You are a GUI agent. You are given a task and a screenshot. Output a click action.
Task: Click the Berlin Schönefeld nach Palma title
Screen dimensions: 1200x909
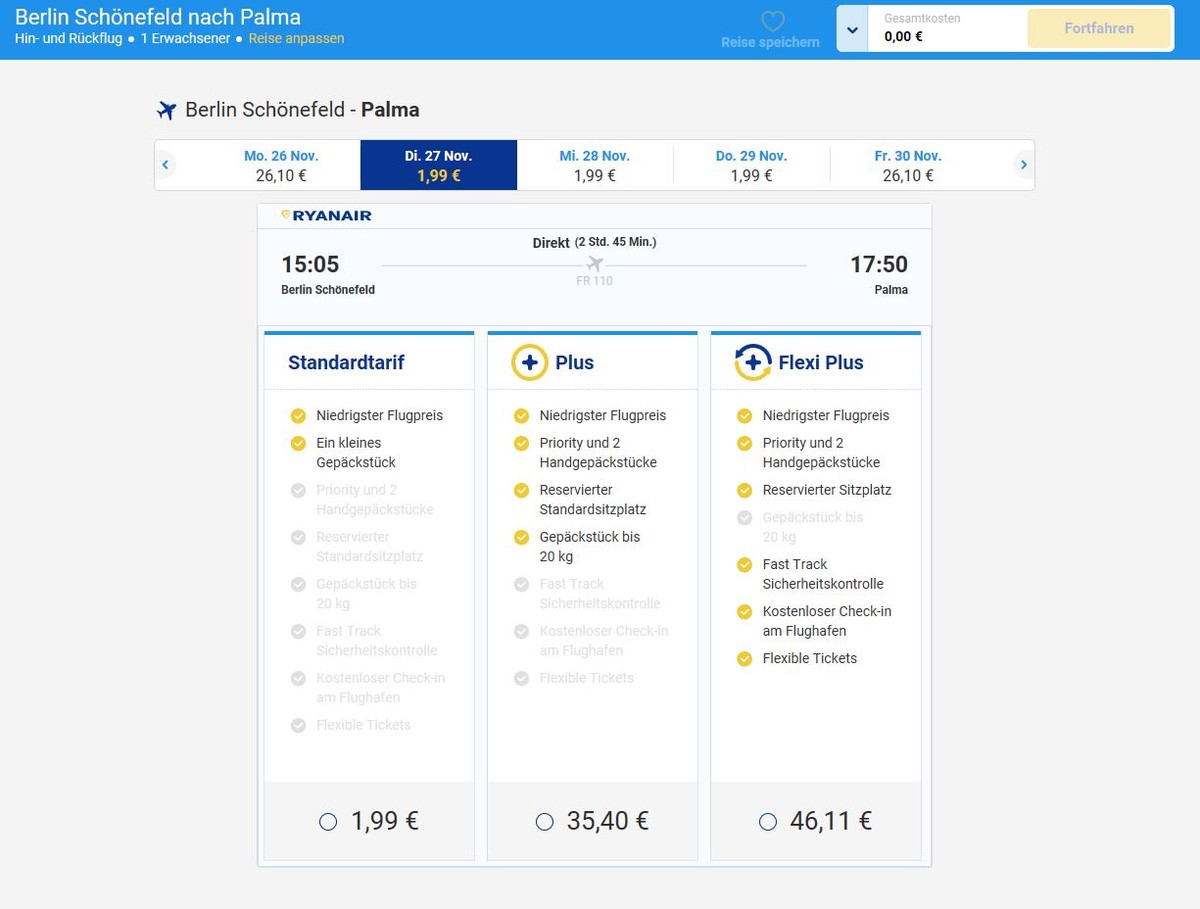(158, 17)
